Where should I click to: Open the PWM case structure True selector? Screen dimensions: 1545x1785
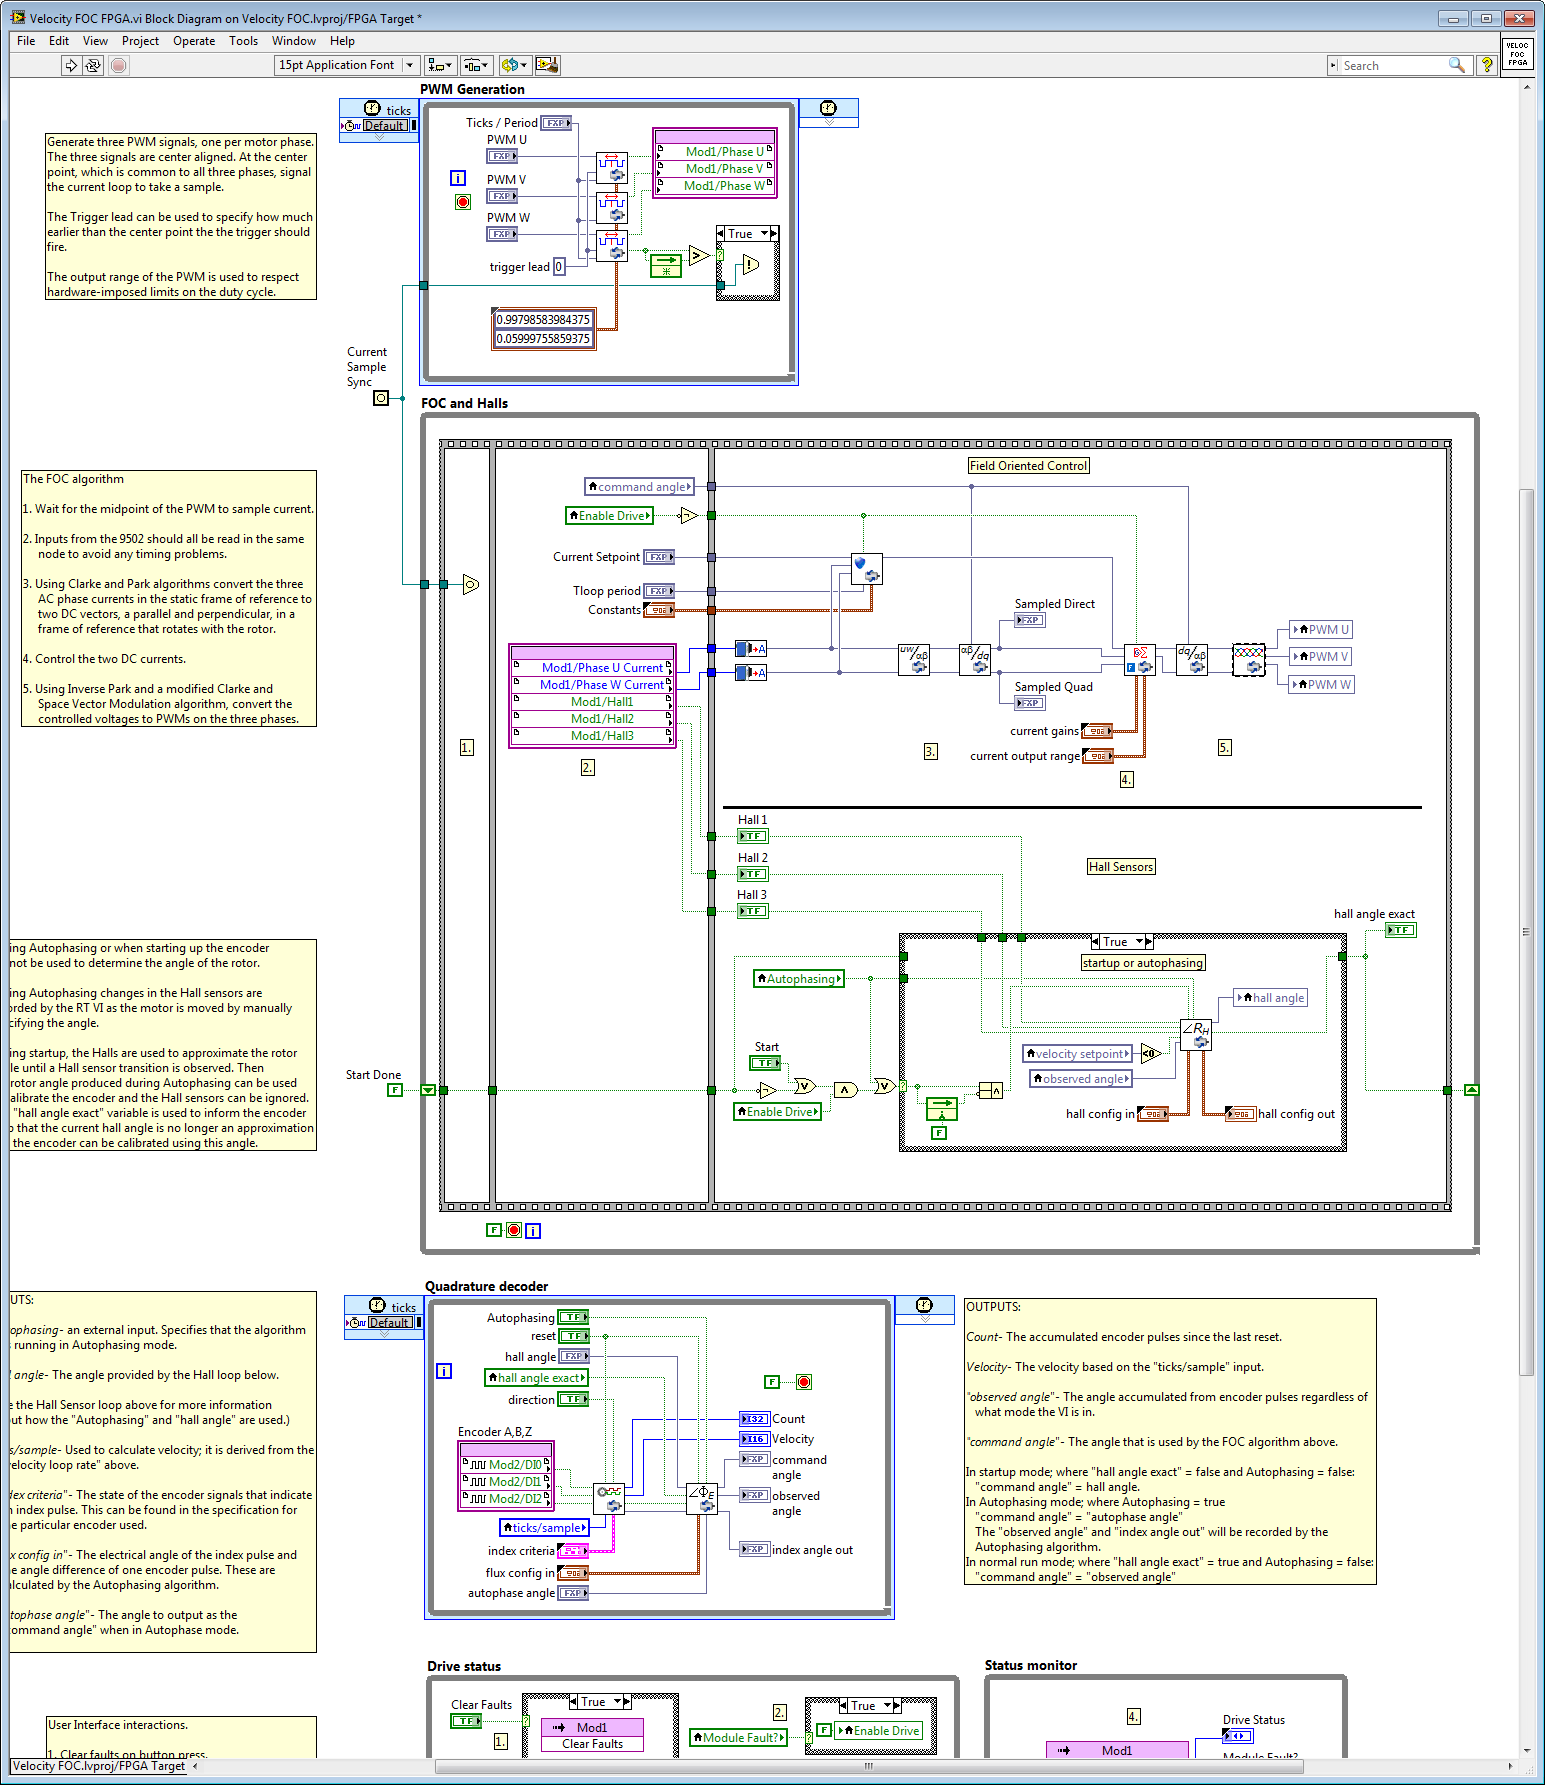point(747,233)
